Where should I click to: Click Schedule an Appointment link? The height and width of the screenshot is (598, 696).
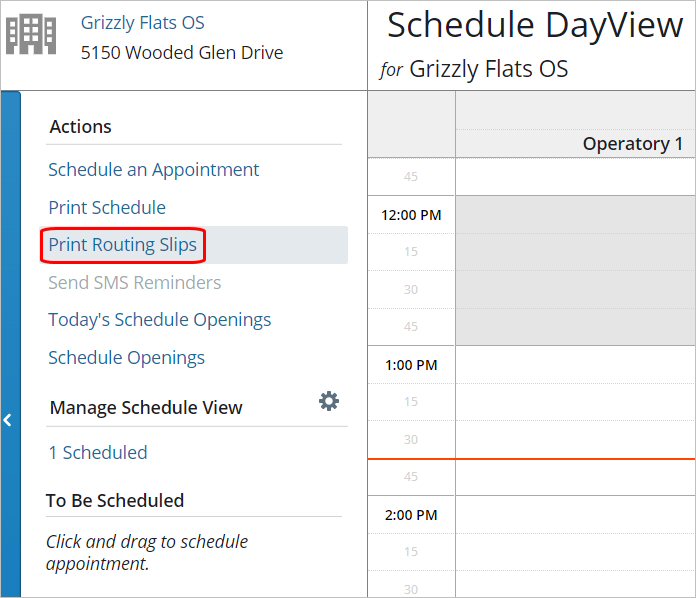154,170
